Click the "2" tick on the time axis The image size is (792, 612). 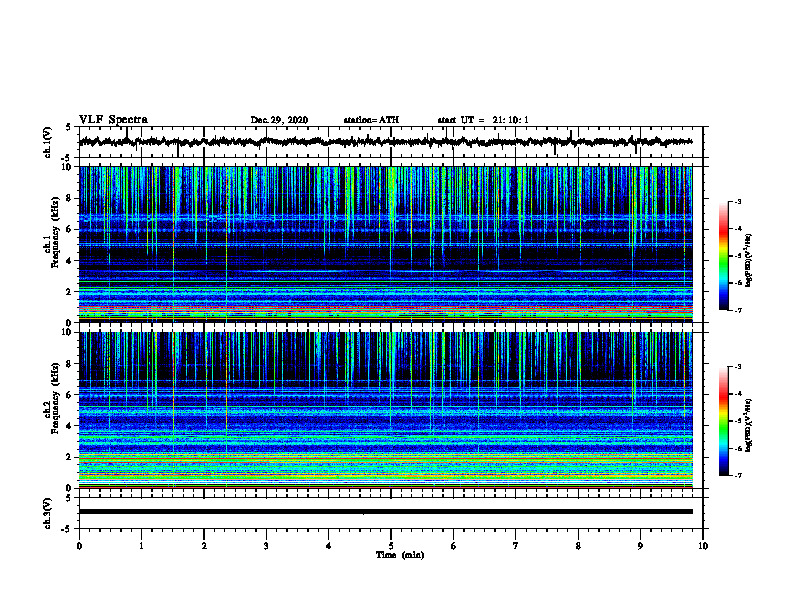coord(204,546)
